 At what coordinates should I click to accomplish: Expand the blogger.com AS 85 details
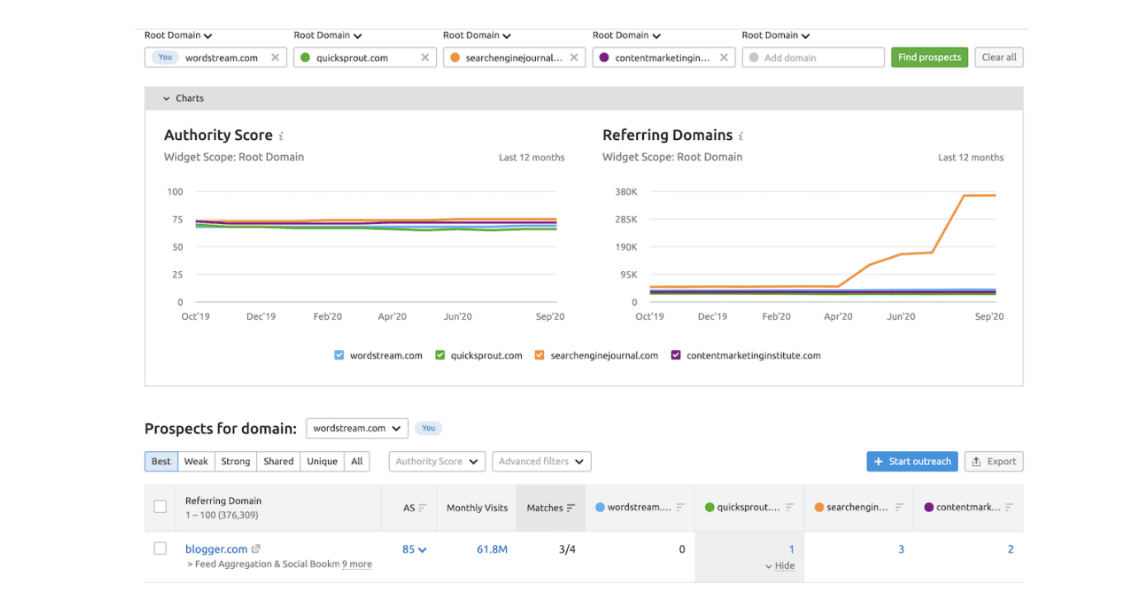414,550
